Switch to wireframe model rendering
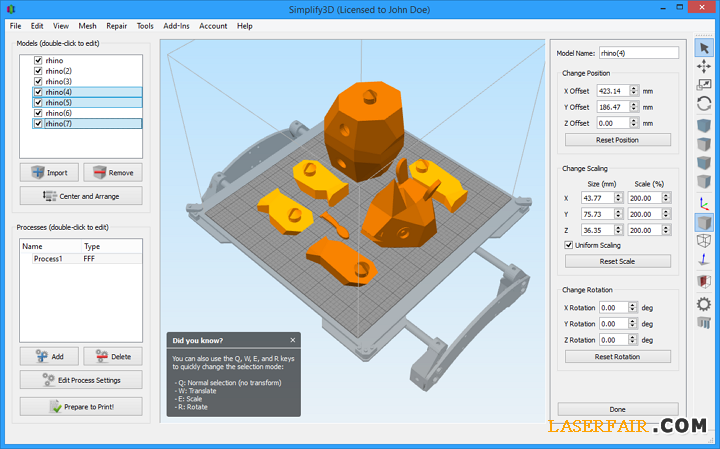 pyautogui.click(x=703, y=241)
